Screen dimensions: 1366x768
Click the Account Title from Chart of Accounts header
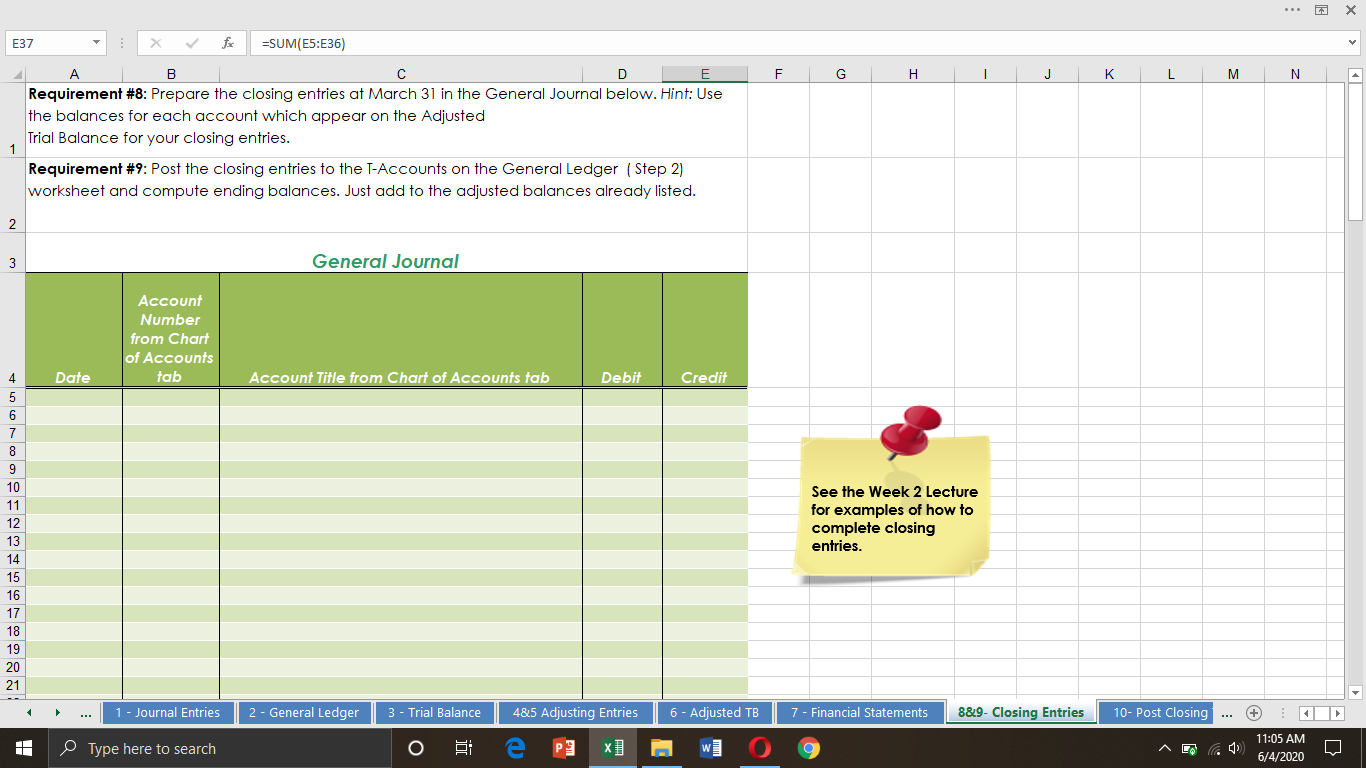[x=401, y=330]
